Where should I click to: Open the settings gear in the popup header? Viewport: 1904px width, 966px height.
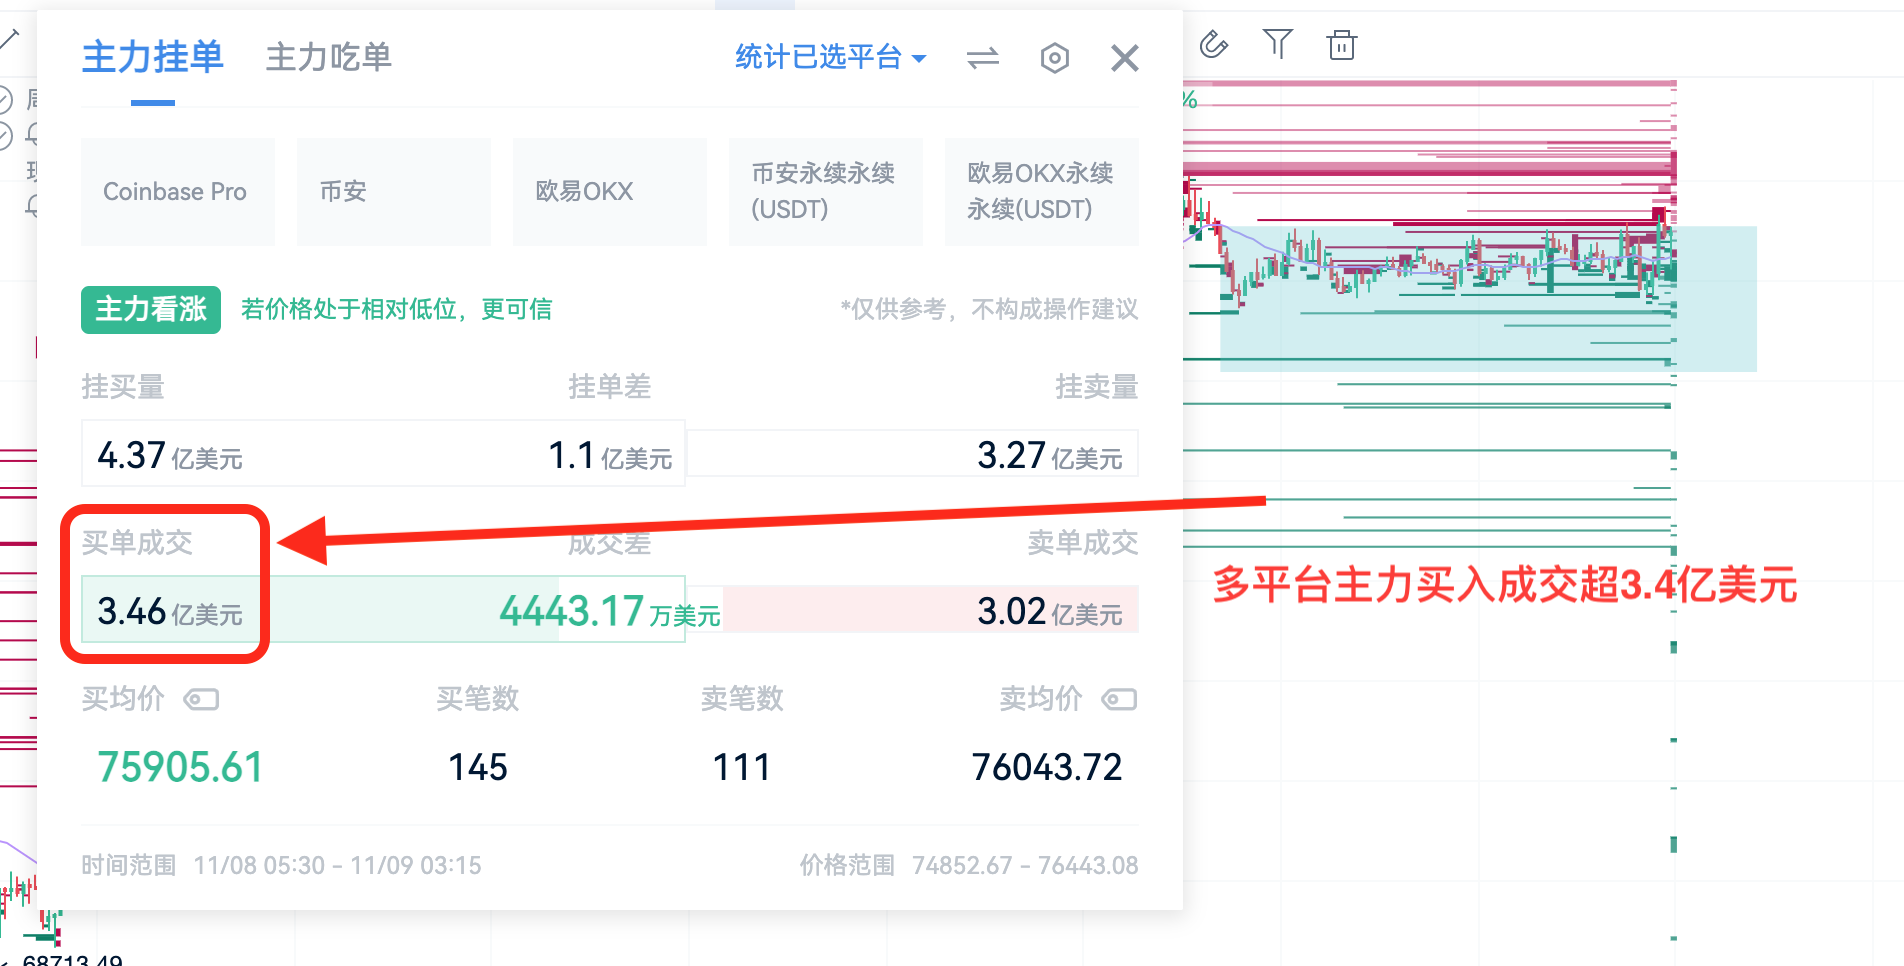1054,58
